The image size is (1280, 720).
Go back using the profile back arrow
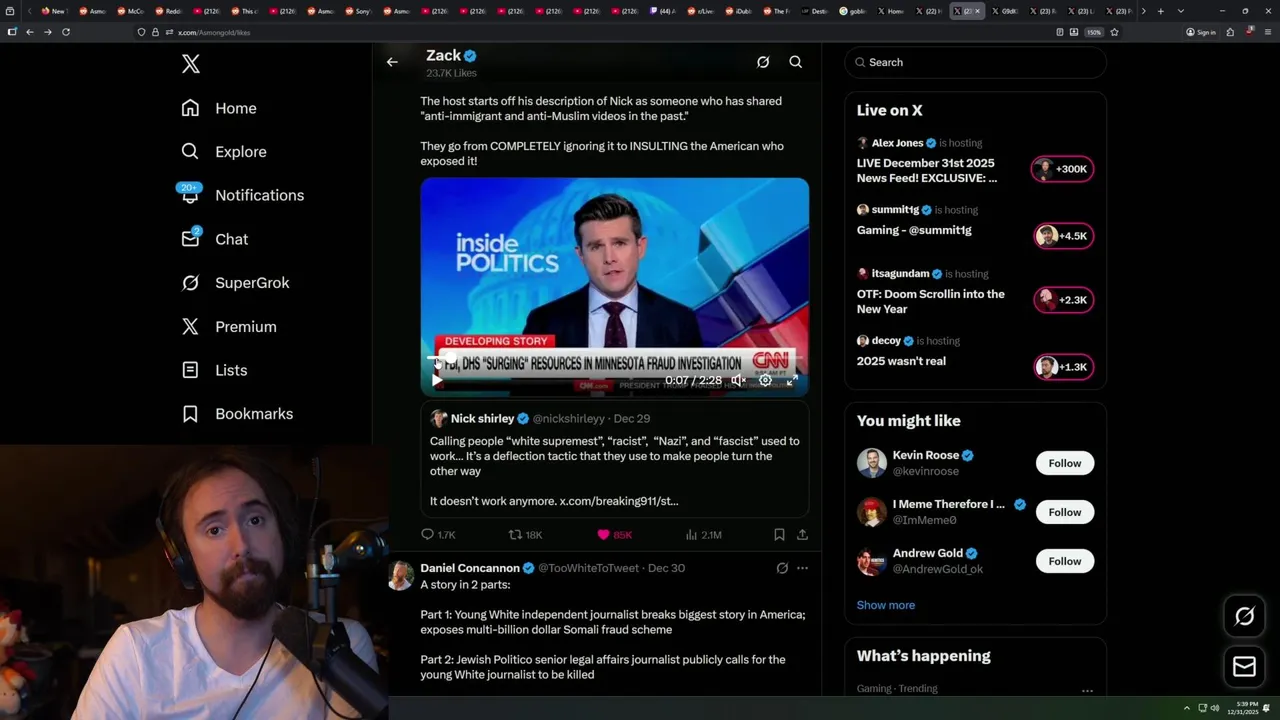pyautogui.click(x=392, y=62)
